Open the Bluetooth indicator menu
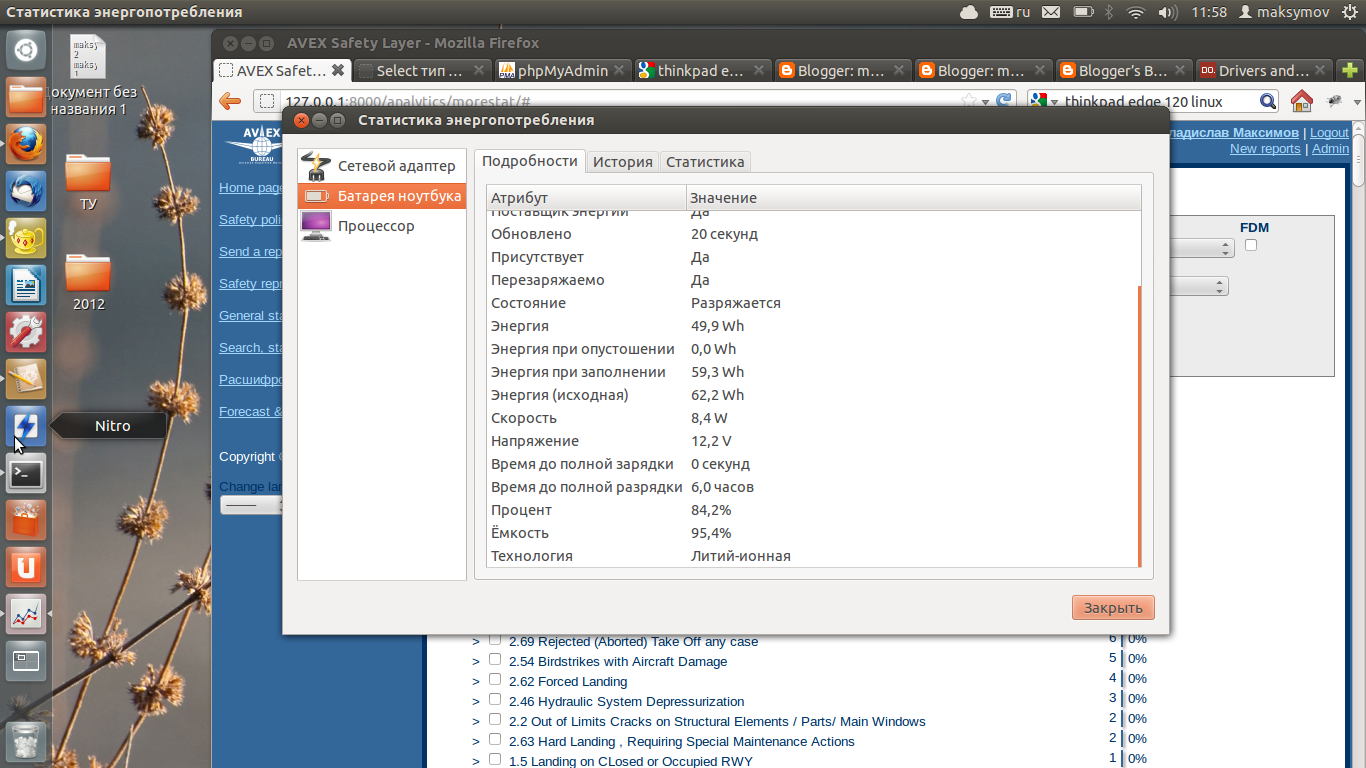The width and height of the screenshot is (1366, 768). tap(1107, 12)
